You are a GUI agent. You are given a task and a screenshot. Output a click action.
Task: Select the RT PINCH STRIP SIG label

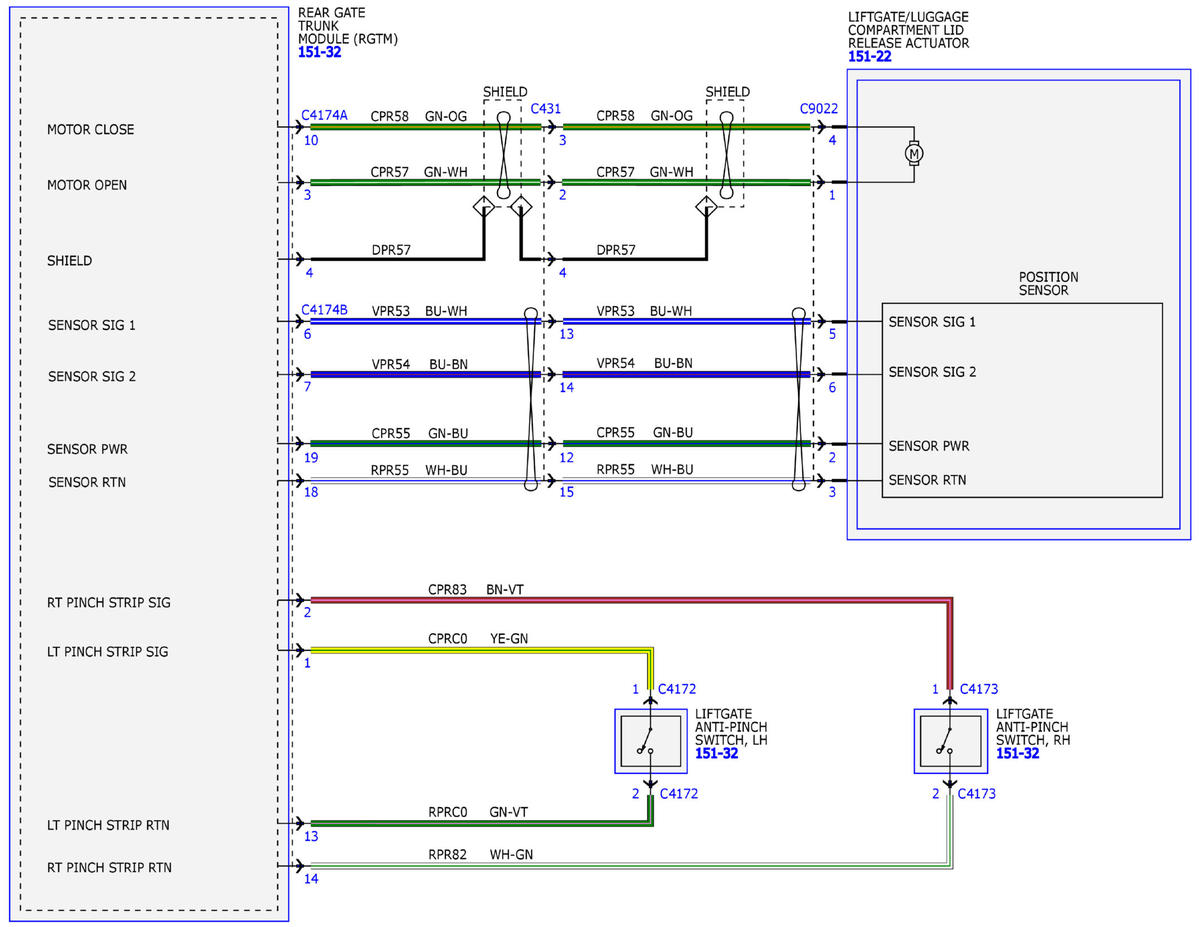pos(108,603)
